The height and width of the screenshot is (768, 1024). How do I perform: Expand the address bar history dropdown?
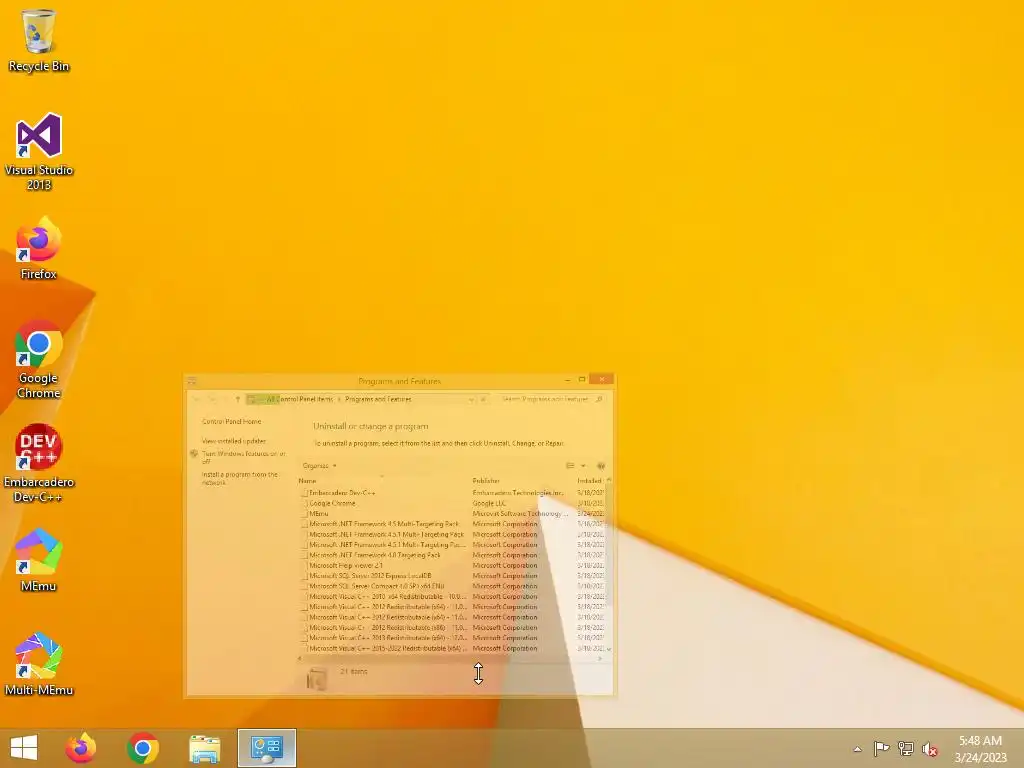tap(471, 399)
